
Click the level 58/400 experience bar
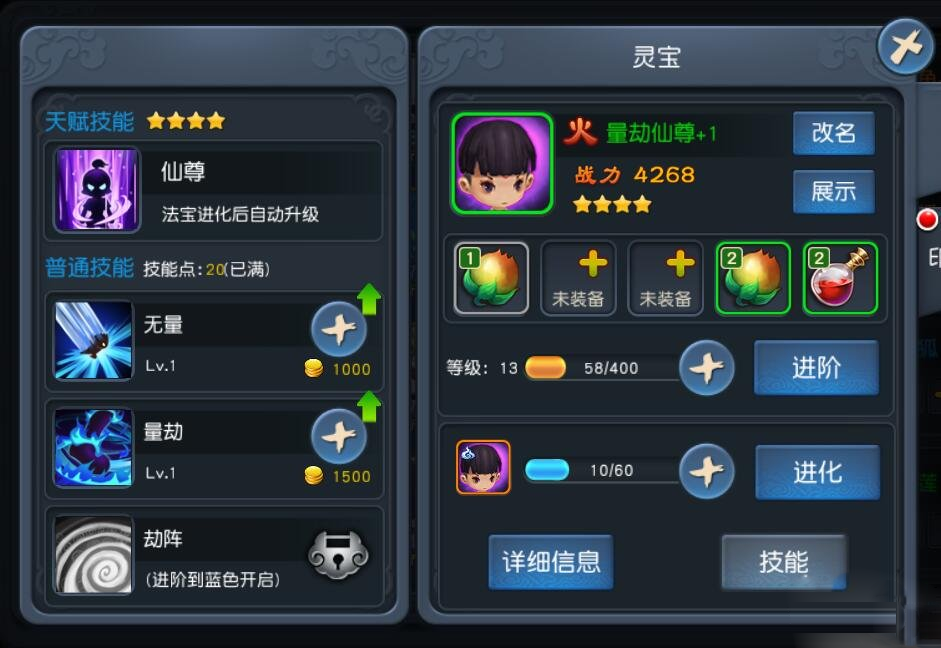pos(602,368)
